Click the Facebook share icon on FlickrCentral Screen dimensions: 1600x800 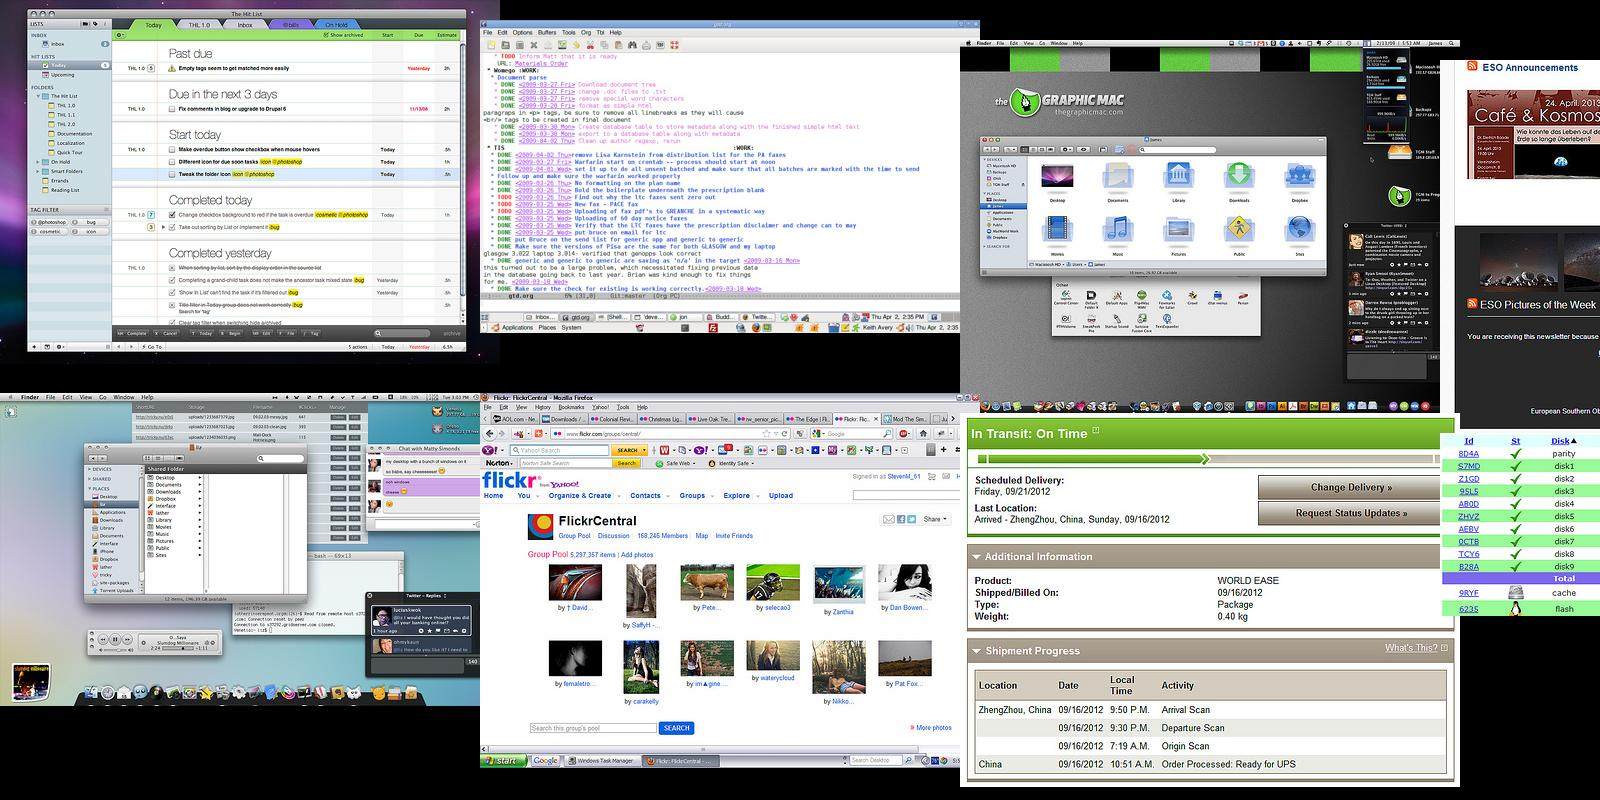[900, 520]
